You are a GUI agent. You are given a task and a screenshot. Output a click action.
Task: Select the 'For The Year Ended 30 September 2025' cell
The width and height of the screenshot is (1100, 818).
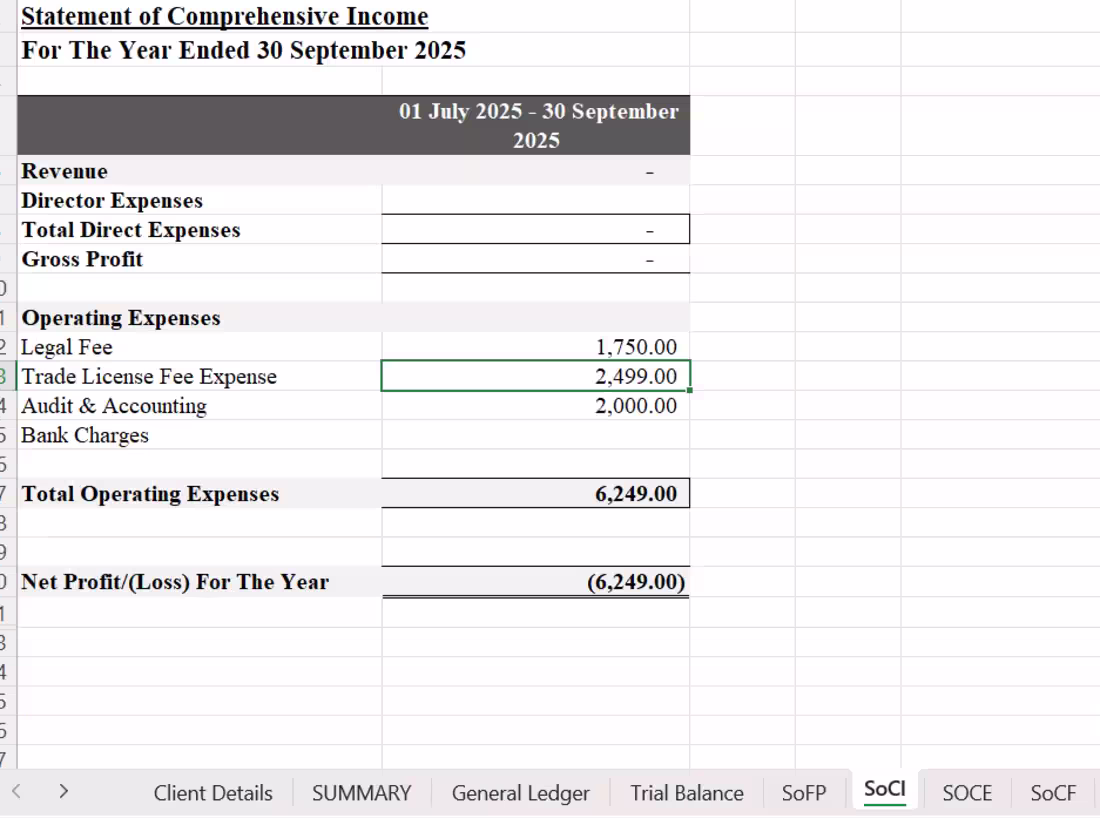click(243, 51)
